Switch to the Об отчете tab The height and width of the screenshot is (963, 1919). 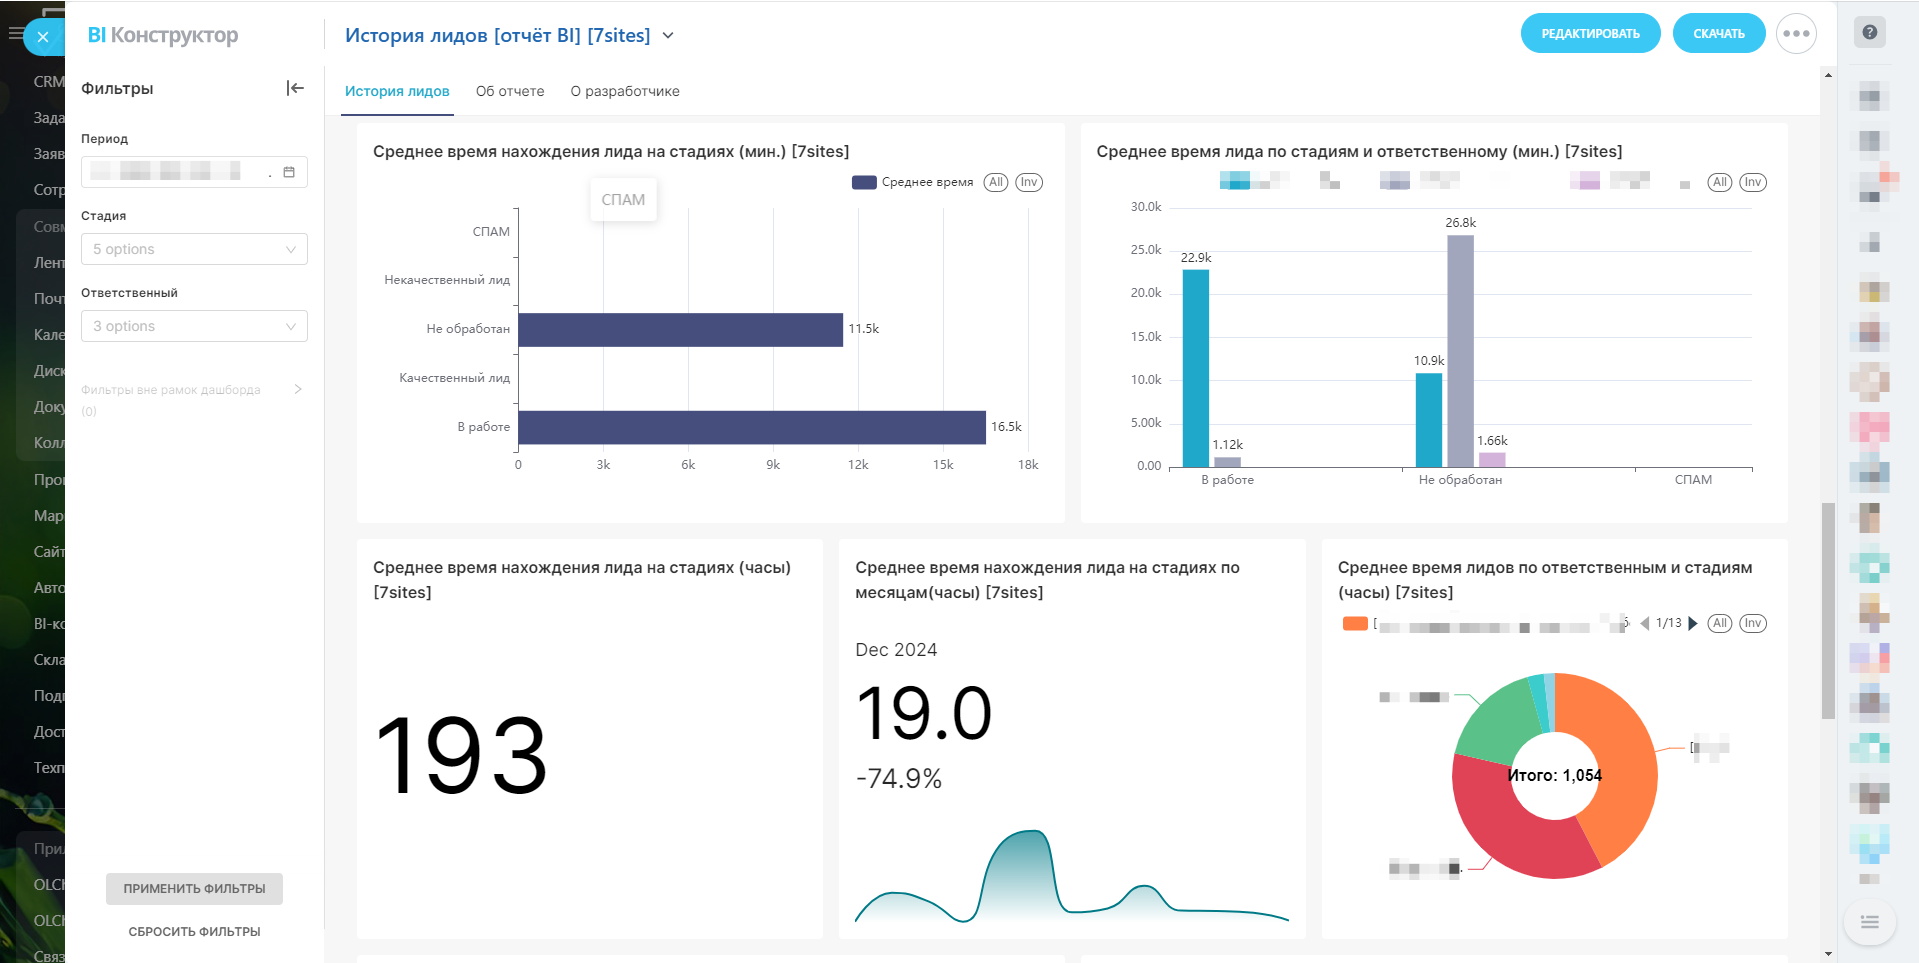(510, 91)
